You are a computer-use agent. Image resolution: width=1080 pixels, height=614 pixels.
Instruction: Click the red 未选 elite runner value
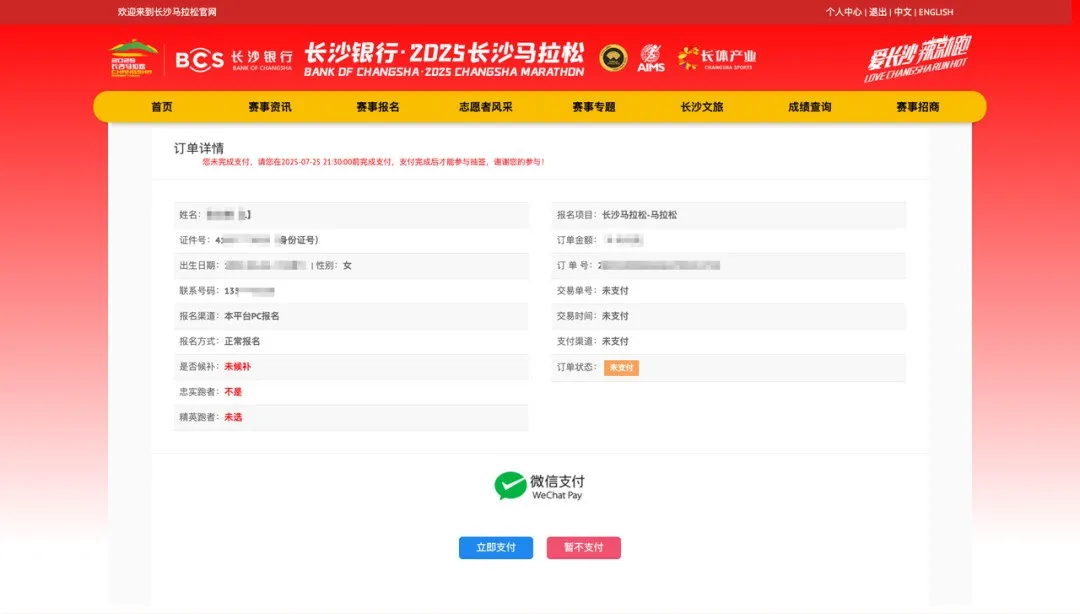tap(233, 417)
